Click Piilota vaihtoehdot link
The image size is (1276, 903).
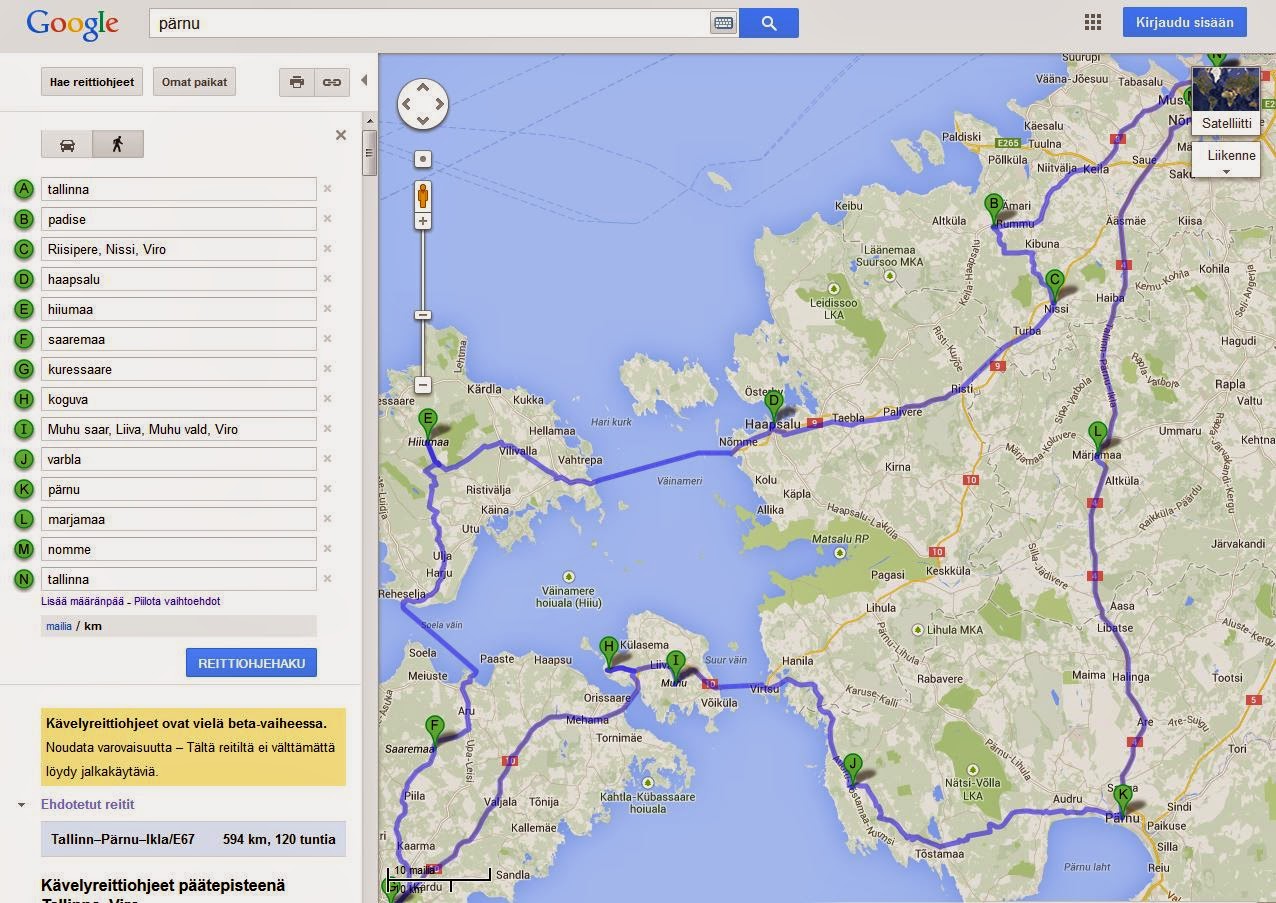177,601
